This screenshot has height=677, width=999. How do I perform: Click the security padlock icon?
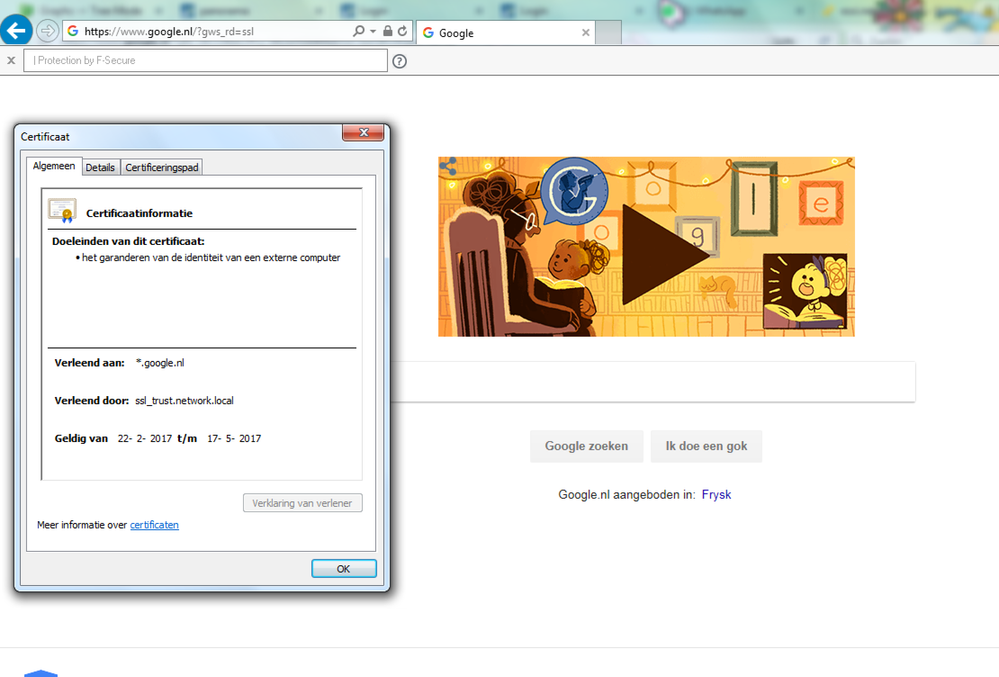[387, 31]
